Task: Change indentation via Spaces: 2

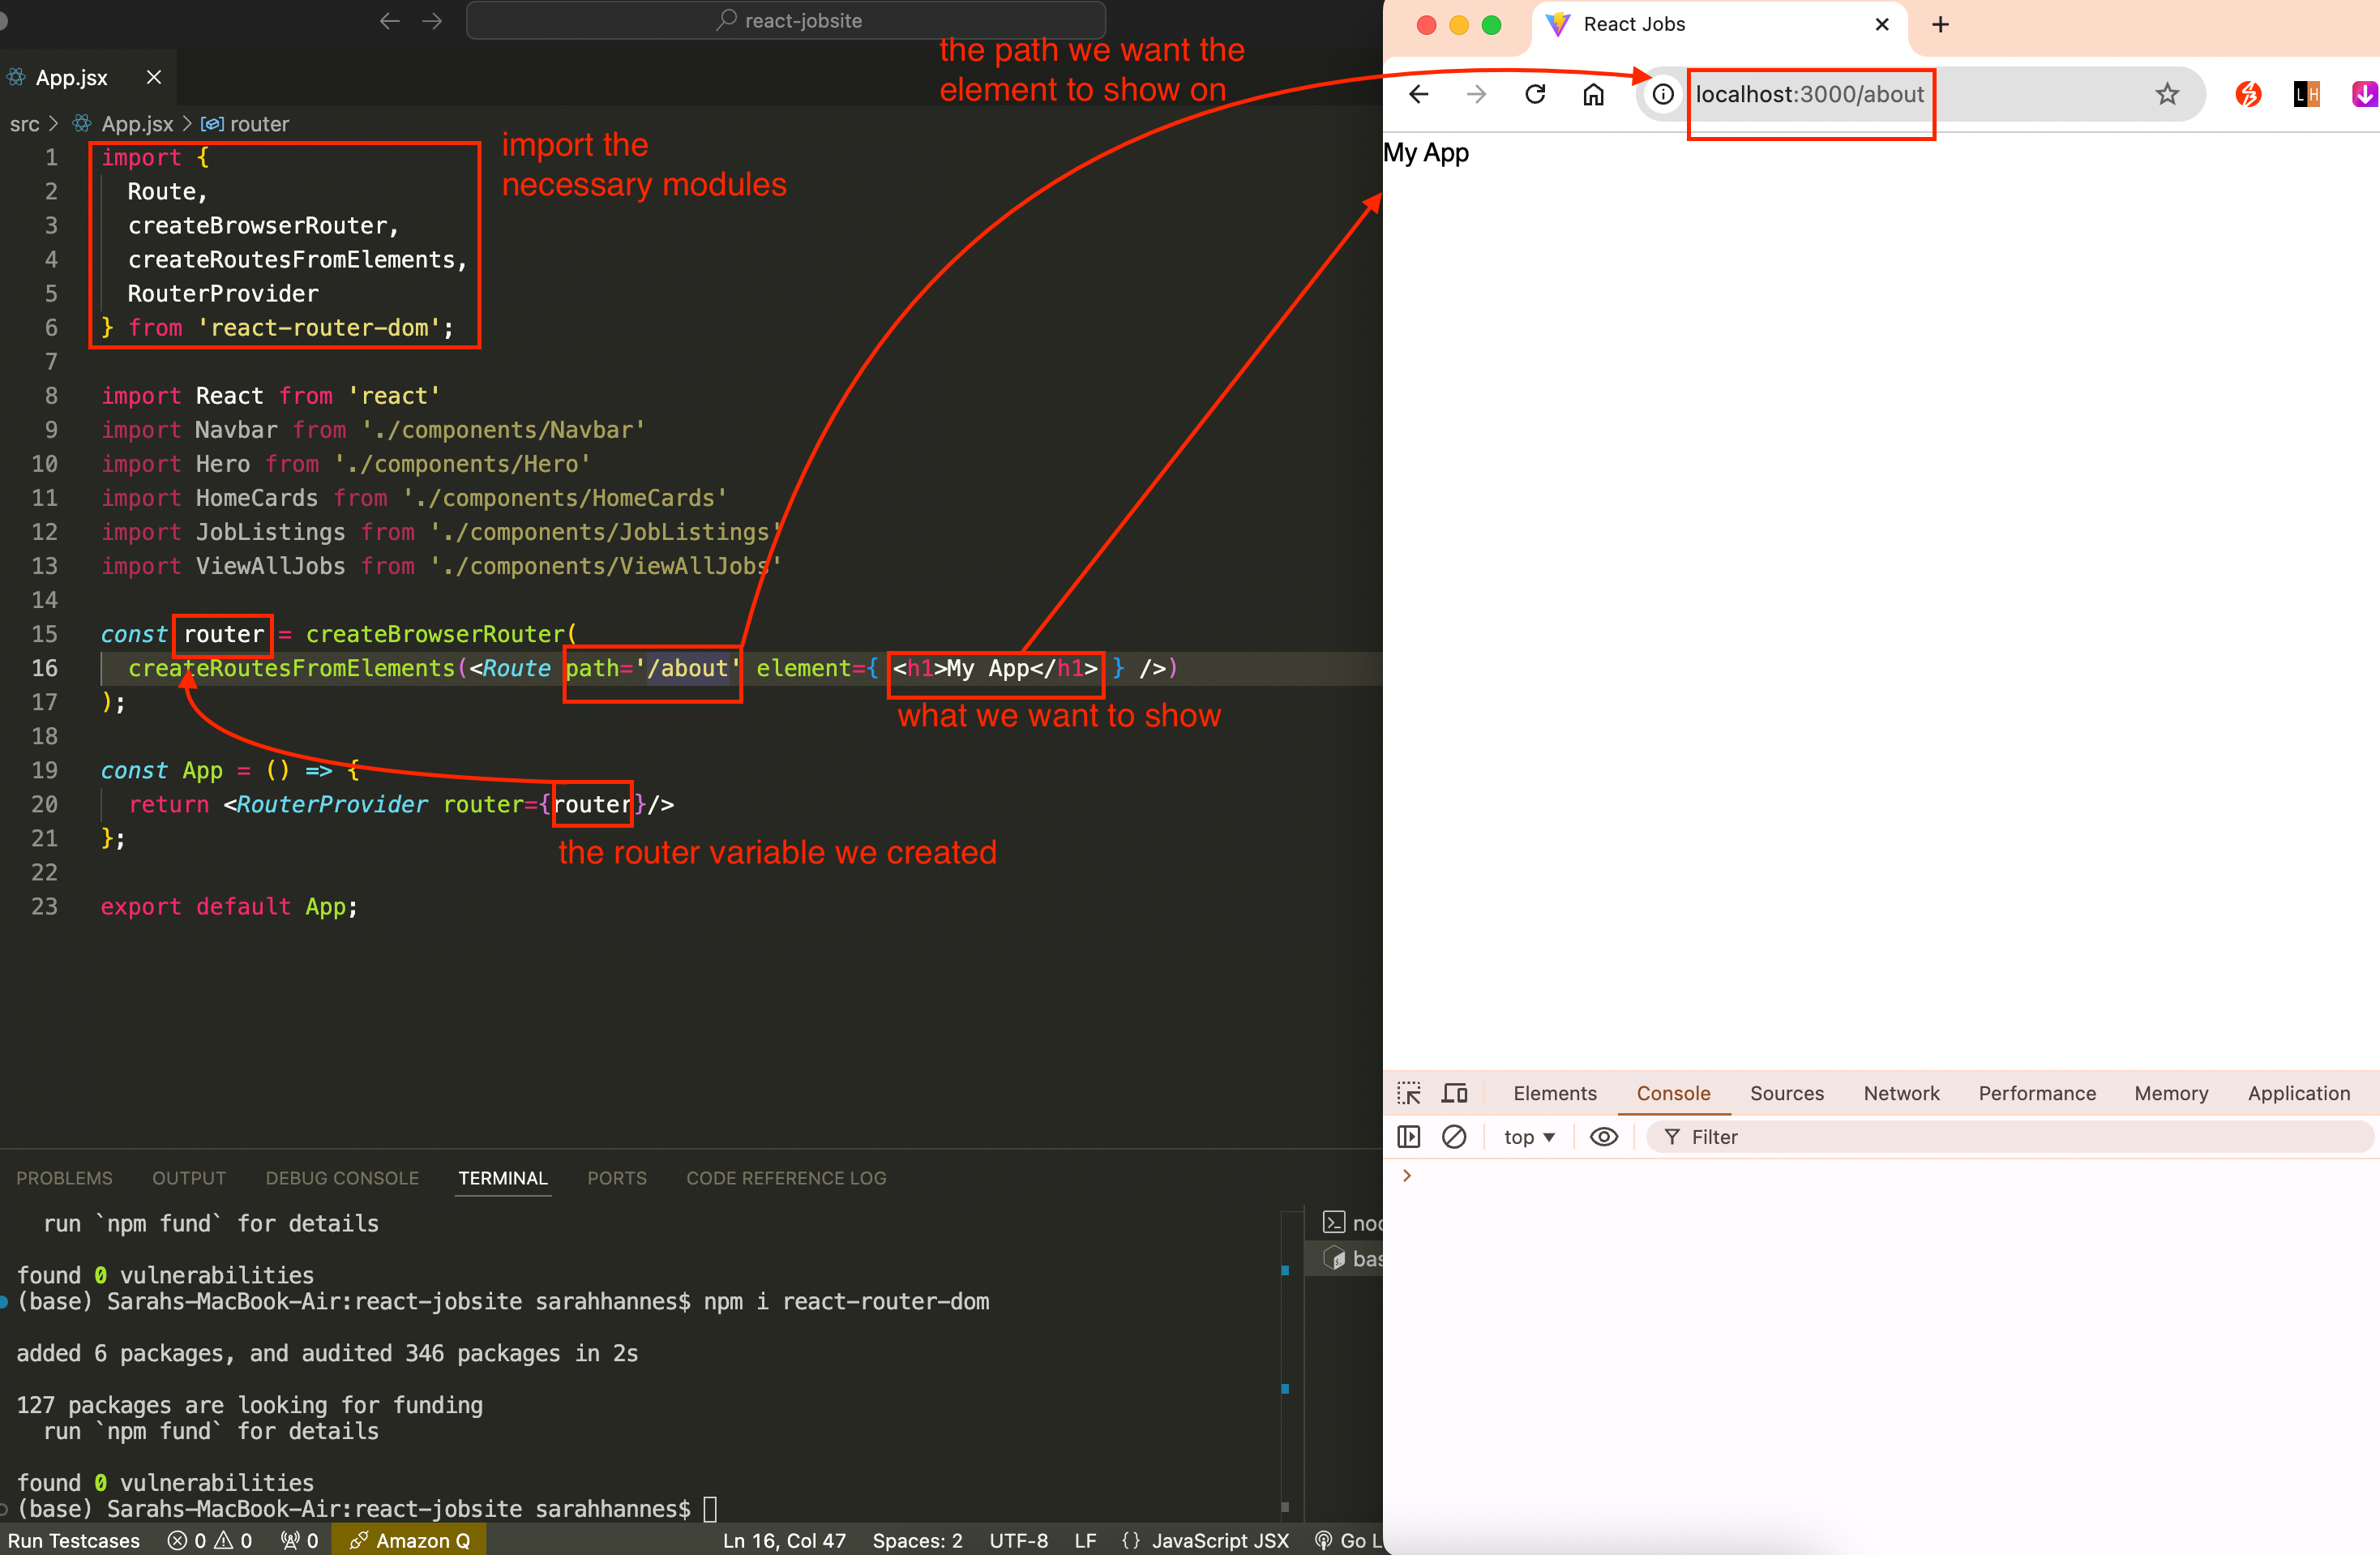Action: [x=917, y=1540]
